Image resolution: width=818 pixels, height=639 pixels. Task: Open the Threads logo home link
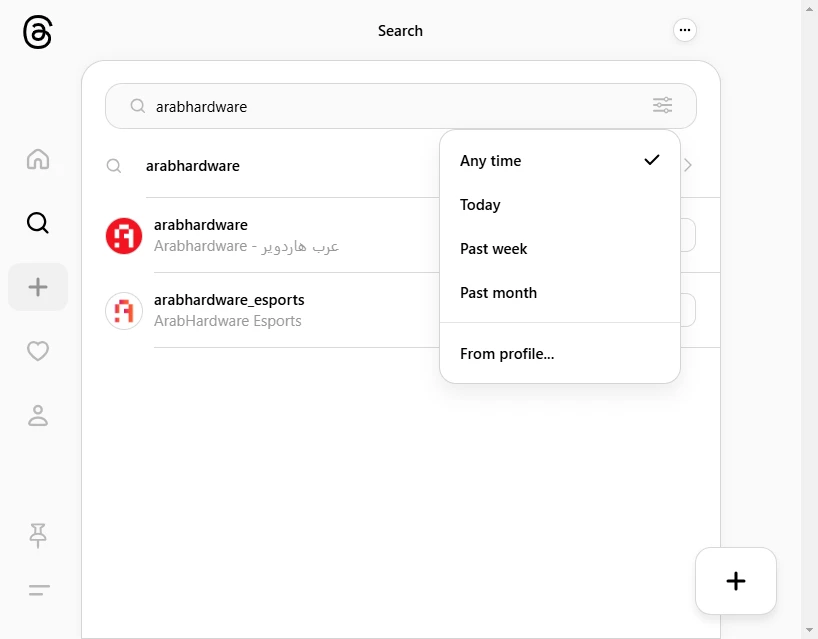click(x=38, y=32)
